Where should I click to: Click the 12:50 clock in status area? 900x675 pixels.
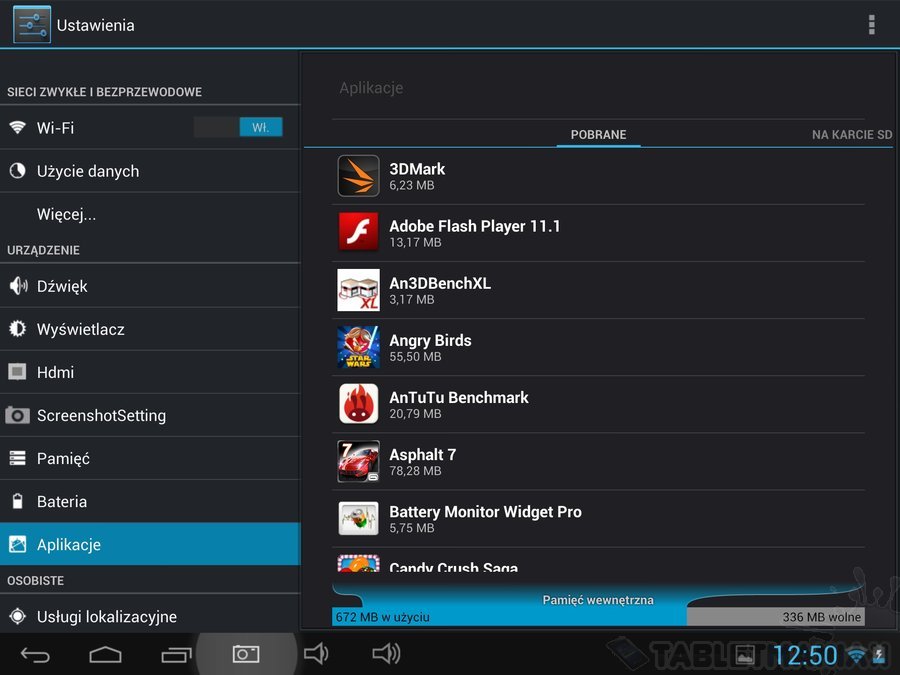[x=805, y=655]
